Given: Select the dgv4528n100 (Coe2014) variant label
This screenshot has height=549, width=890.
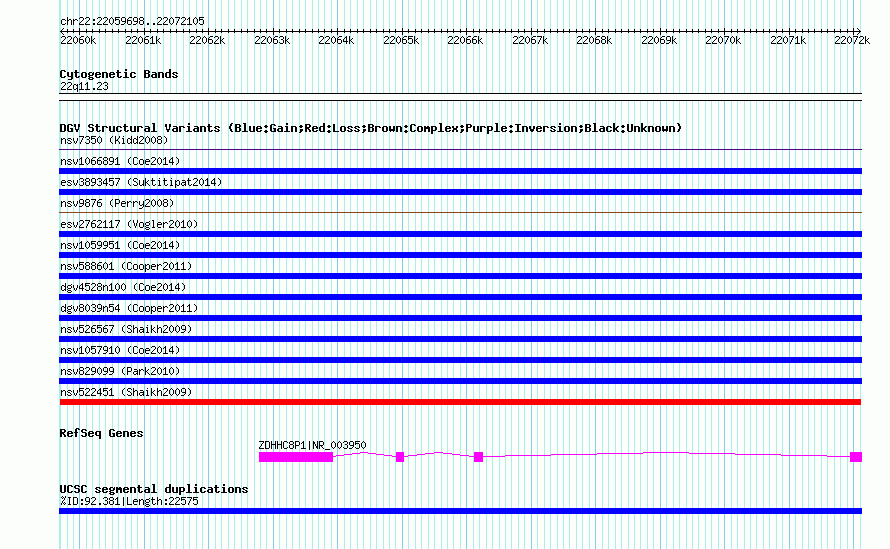Looking at the screenshot, I should coord(123,287).
